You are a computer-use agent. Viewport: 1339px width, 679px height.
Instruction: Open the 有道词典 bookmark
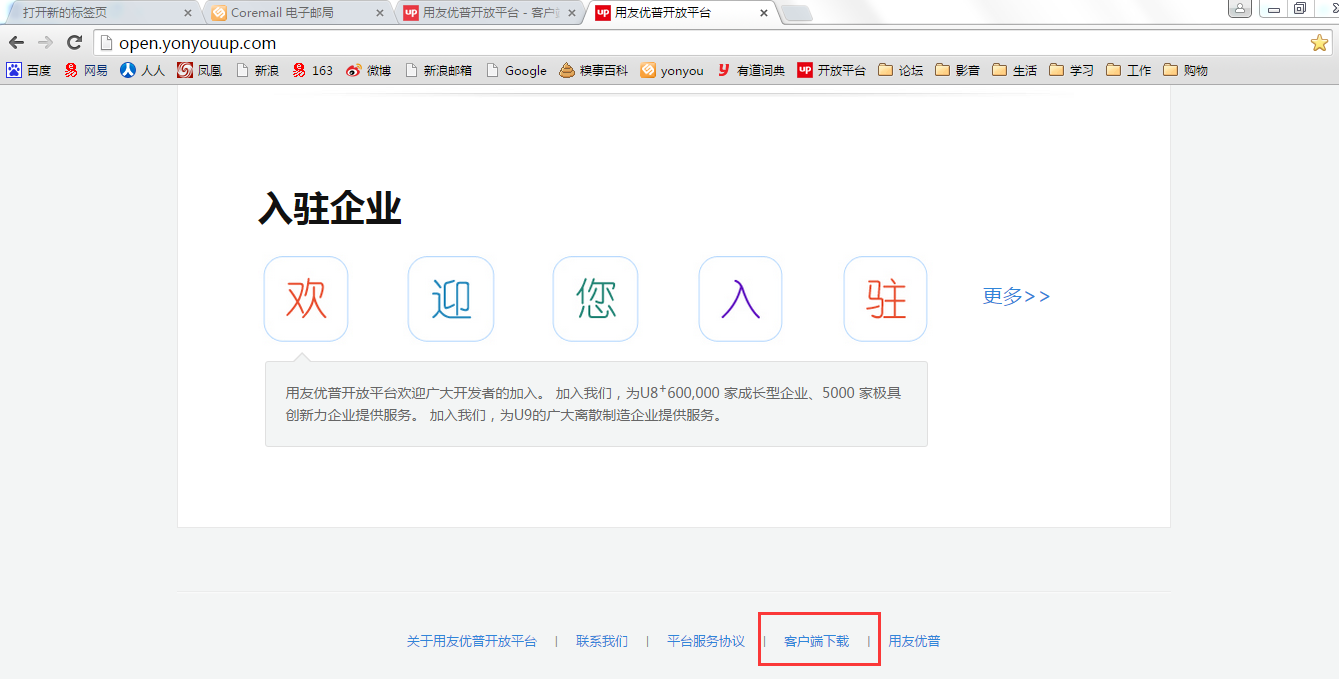tap(751, 70)
